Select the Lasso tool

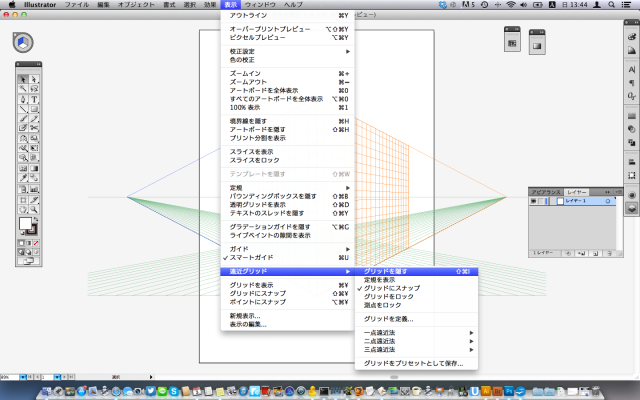click(x=34, y=89)
